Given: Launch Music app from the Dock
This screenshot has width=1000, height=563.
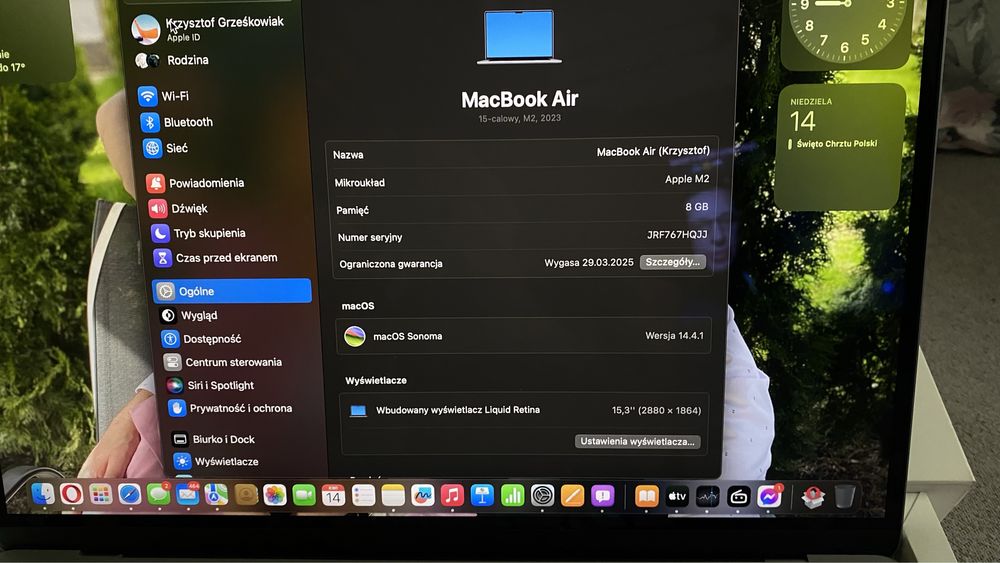Looking at the screenshot, I should click(x=452, y=495).
